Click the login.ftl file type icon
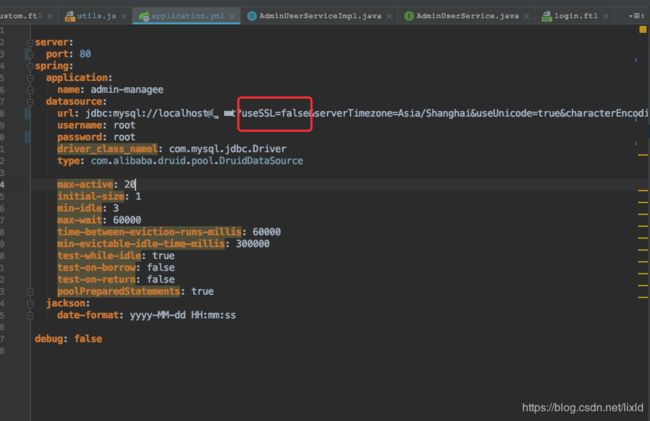650x421 pixels. (x=547, y=16)
